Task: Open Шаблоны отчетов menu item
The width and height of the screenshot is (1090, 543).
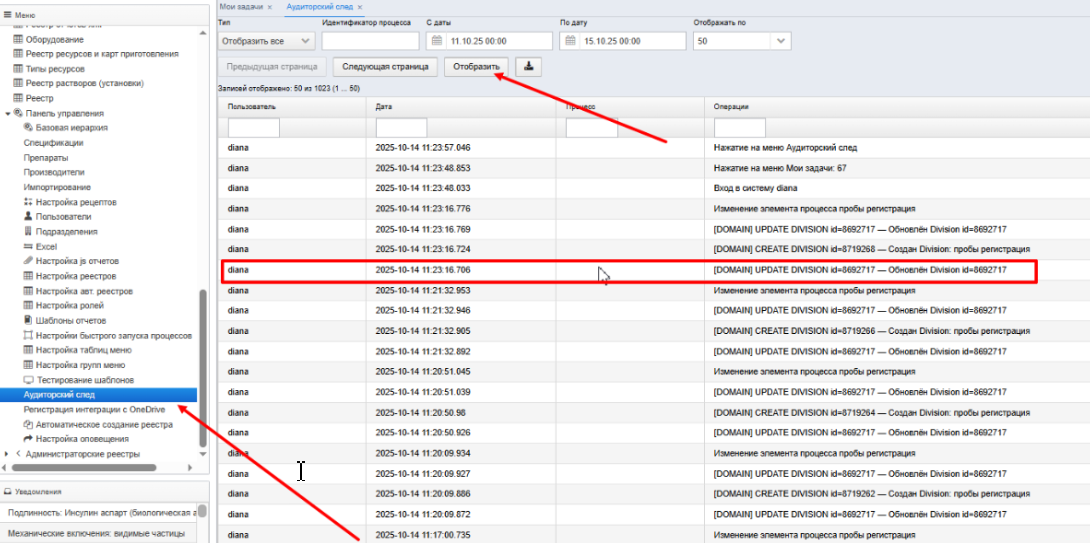Action: point(65,321)
